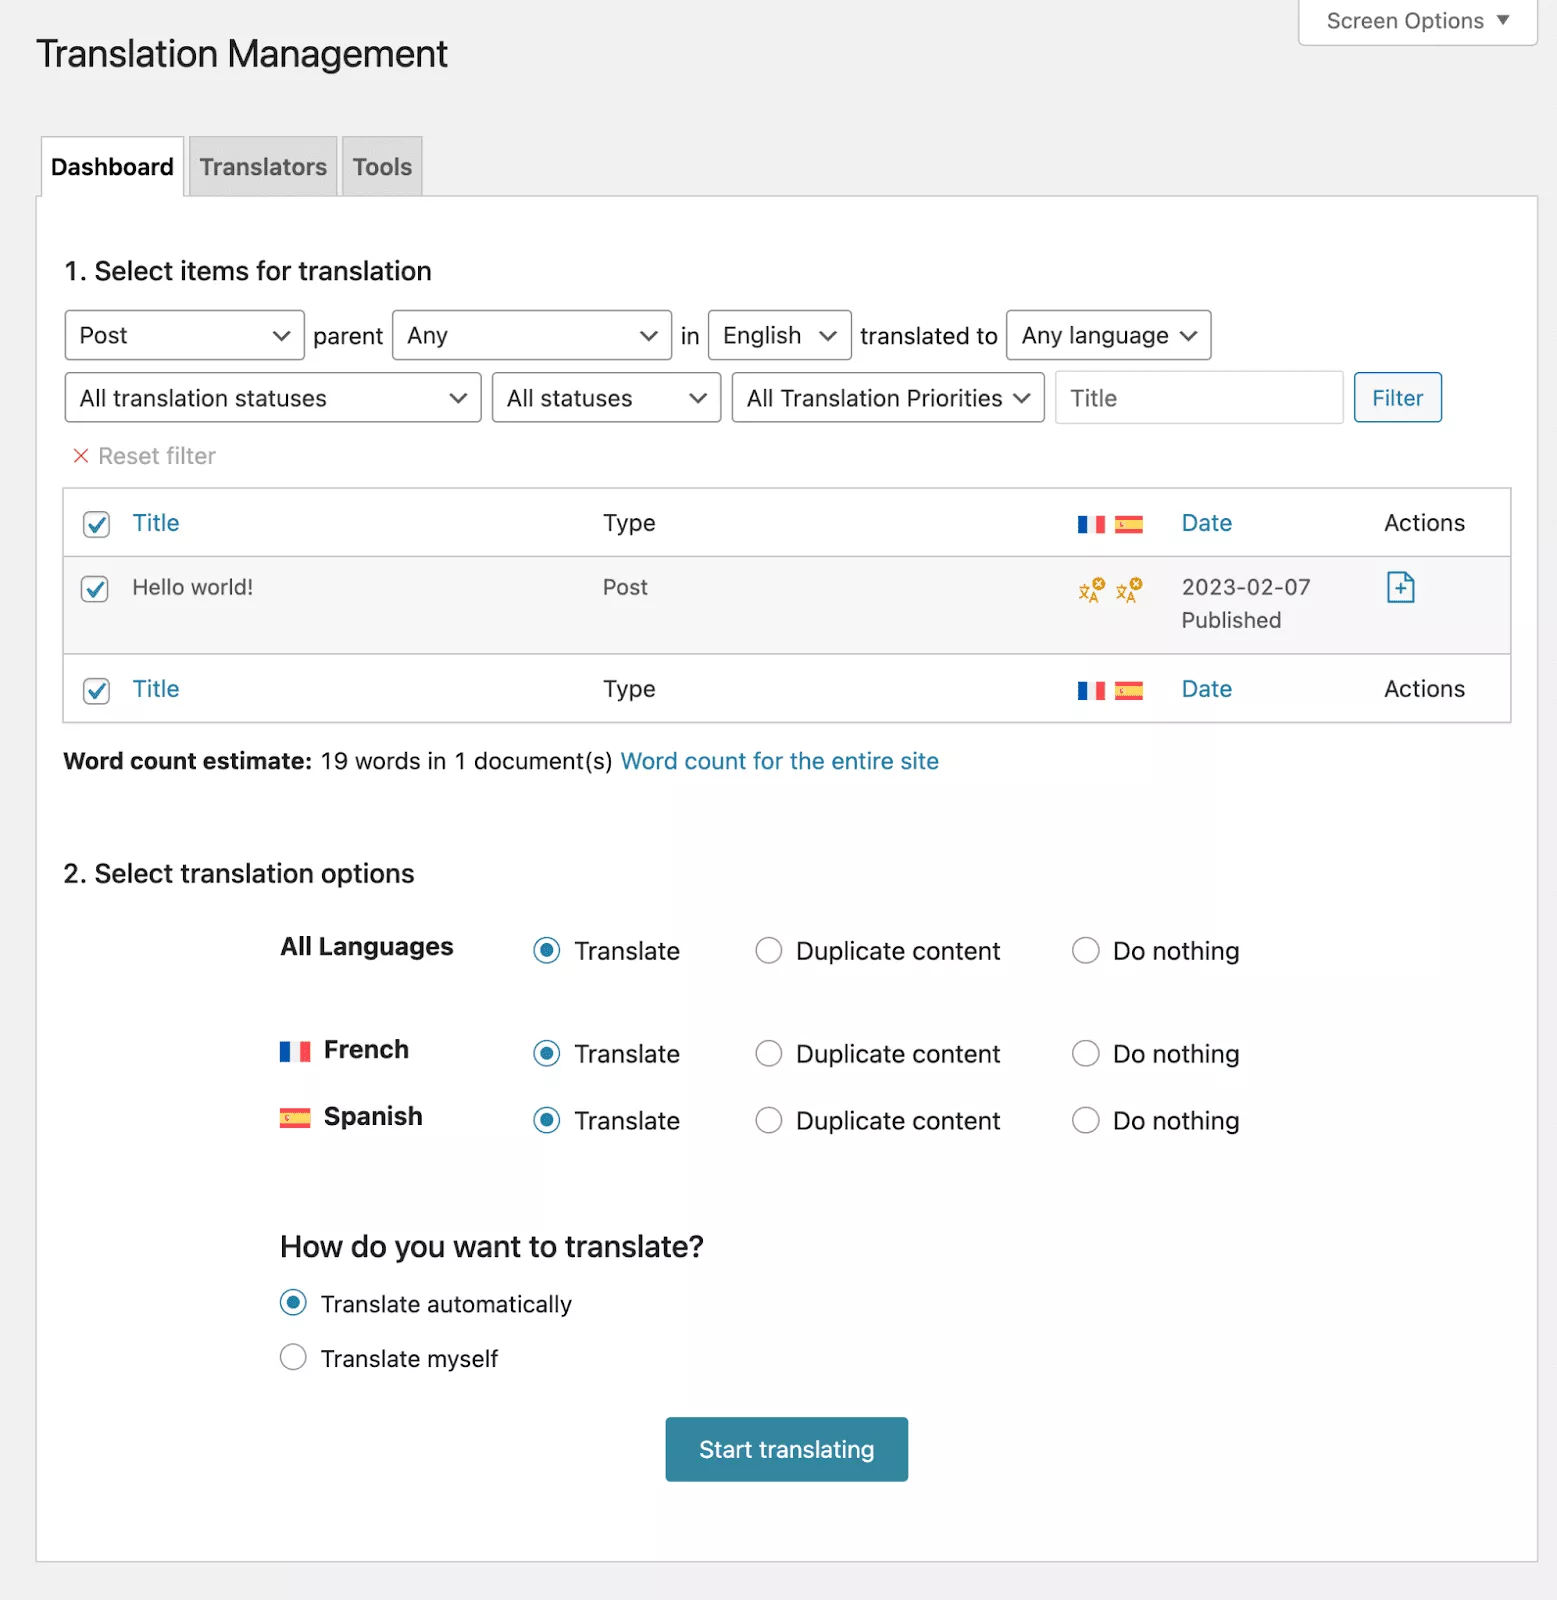The height and width of the screenshot is (1600, 1557).
Task: Toggle the select-all checkbox in table header
Action: [x=96, y=524]
